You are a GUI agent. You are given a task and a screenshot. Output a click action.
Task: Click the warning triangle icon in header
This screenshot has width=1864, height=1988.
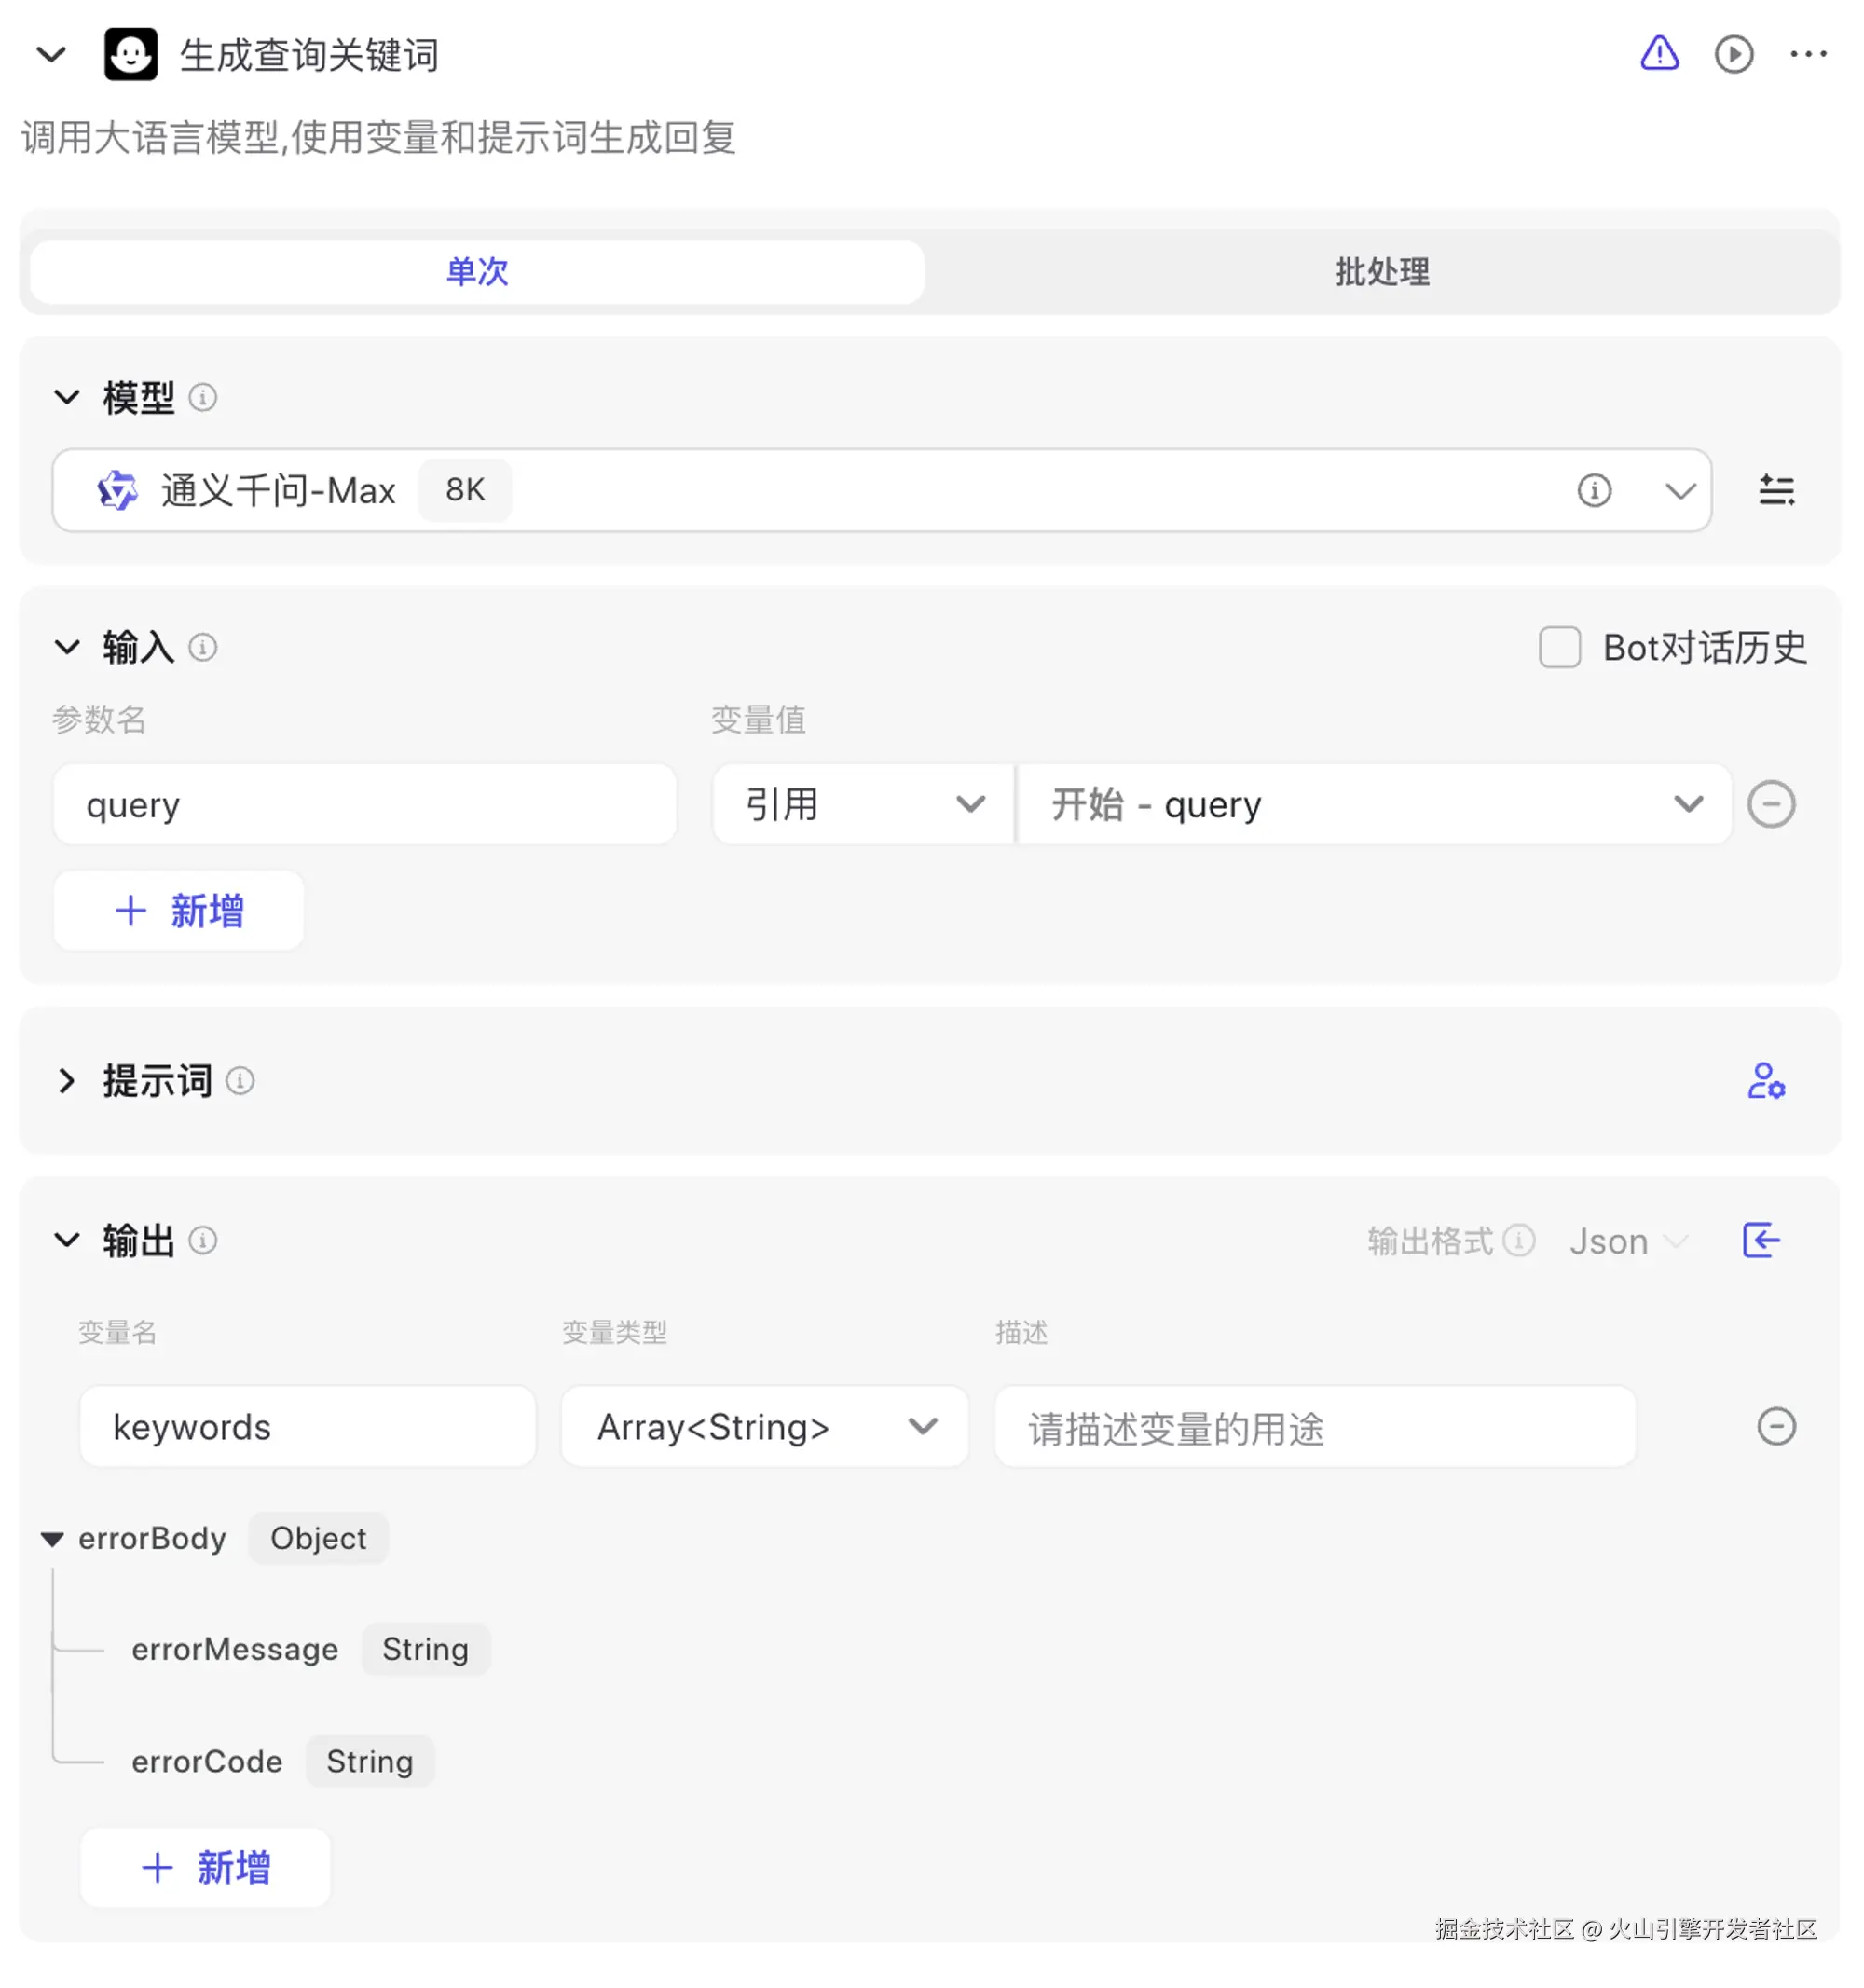point(1659,53)
